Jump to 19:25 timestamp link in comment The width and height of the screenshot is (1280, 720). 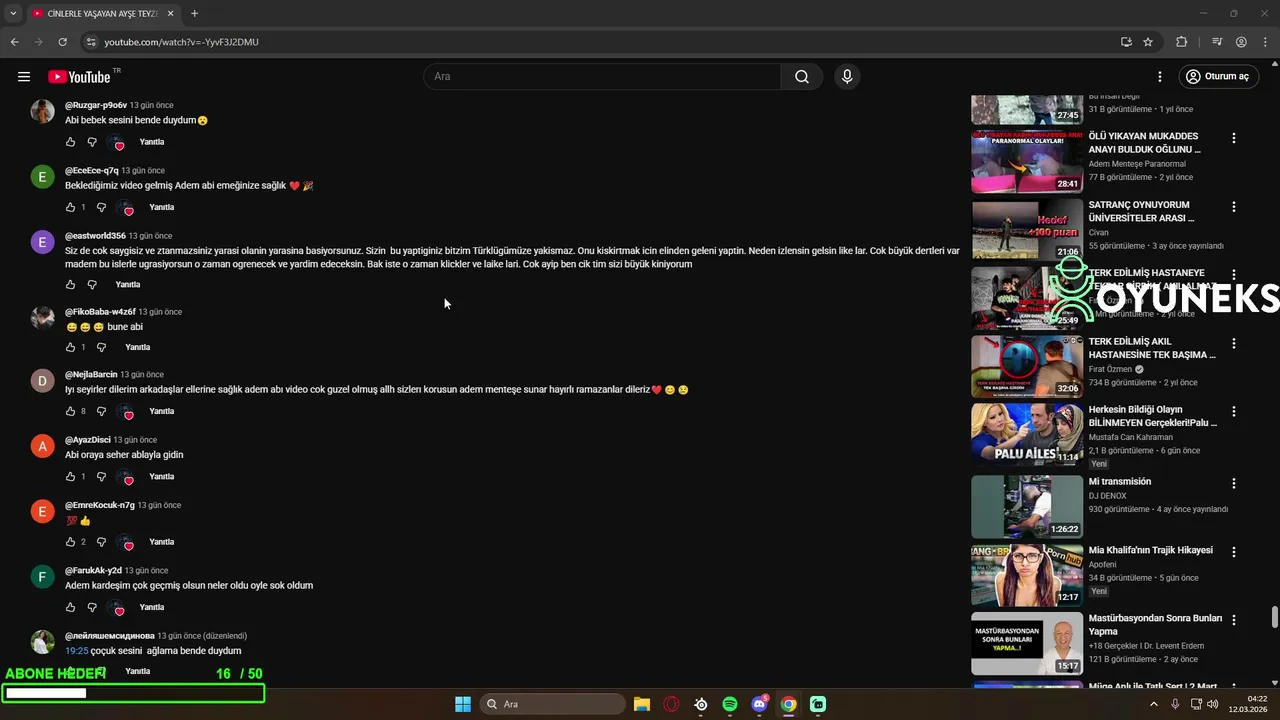coord(77,651)
